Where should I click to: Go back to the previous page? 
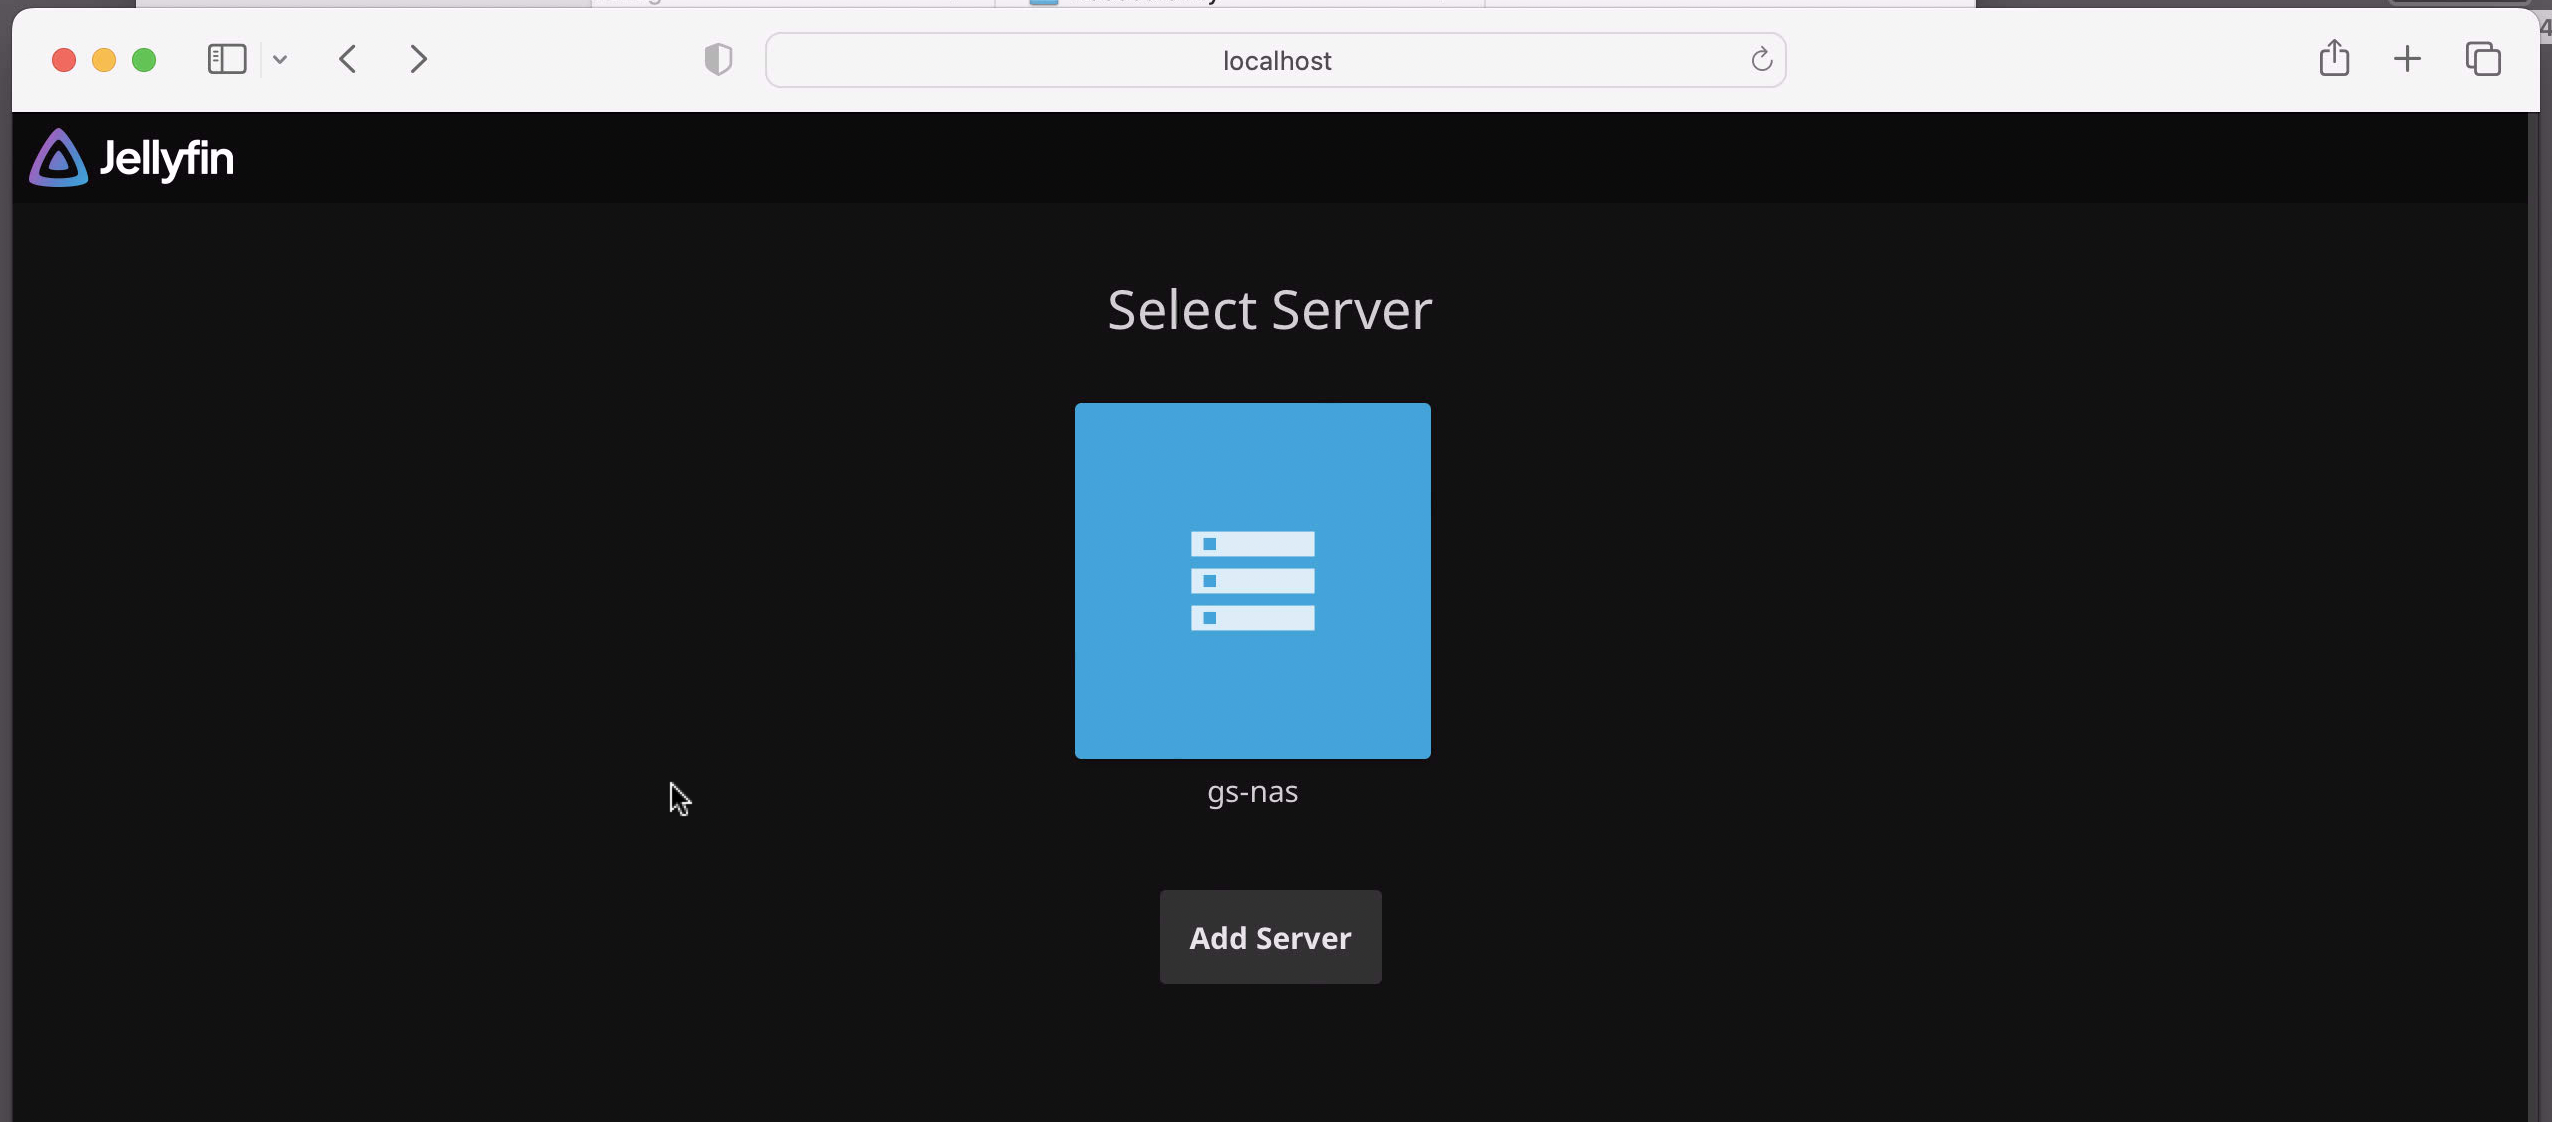[348, 60]
